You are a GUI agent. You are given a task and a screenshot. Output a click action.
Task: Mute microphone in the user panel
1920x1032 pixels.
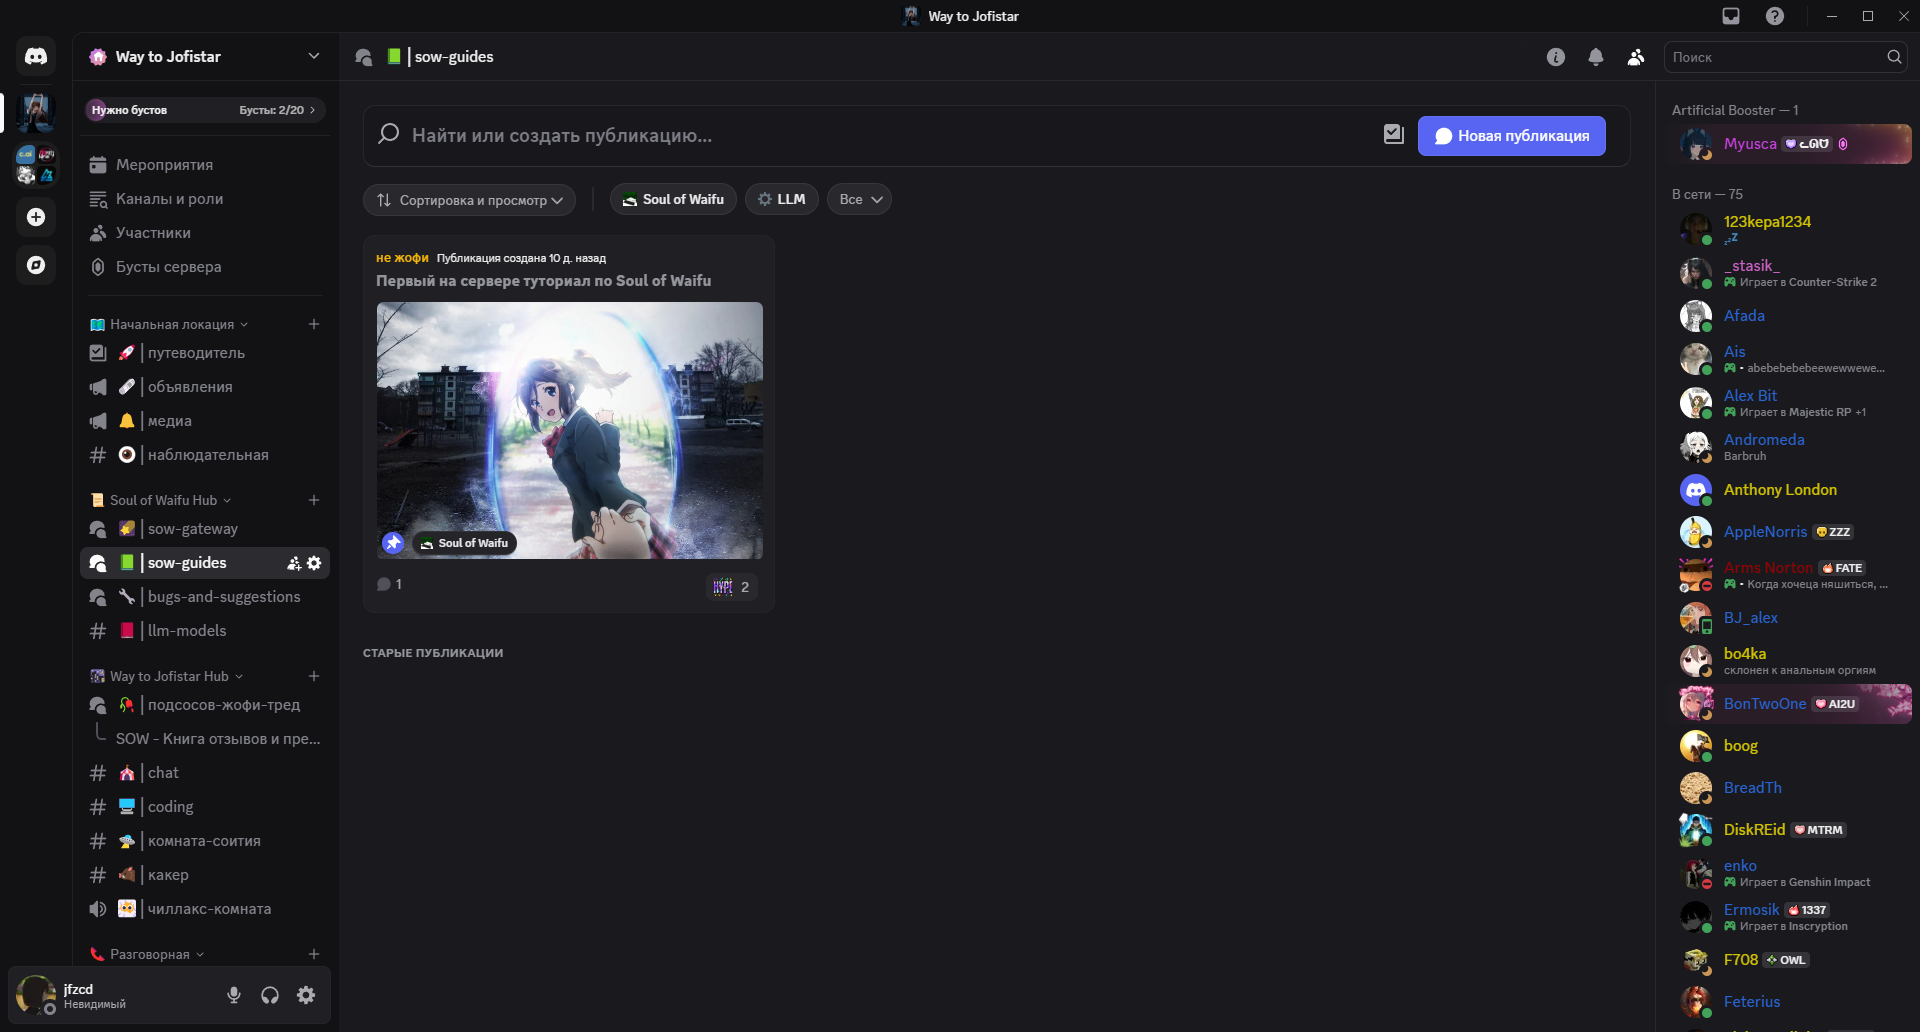[x=234, y=995]
